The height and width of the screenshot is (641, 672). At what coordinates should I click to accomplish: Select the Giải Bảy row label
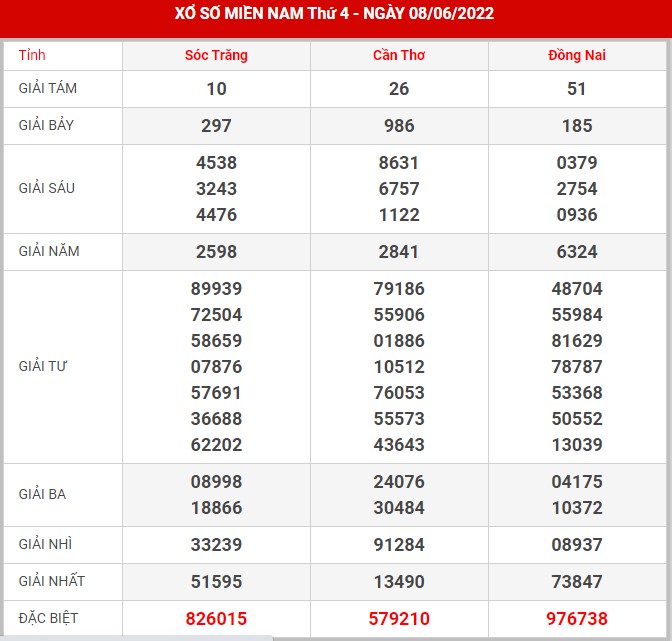pos(48,125)
